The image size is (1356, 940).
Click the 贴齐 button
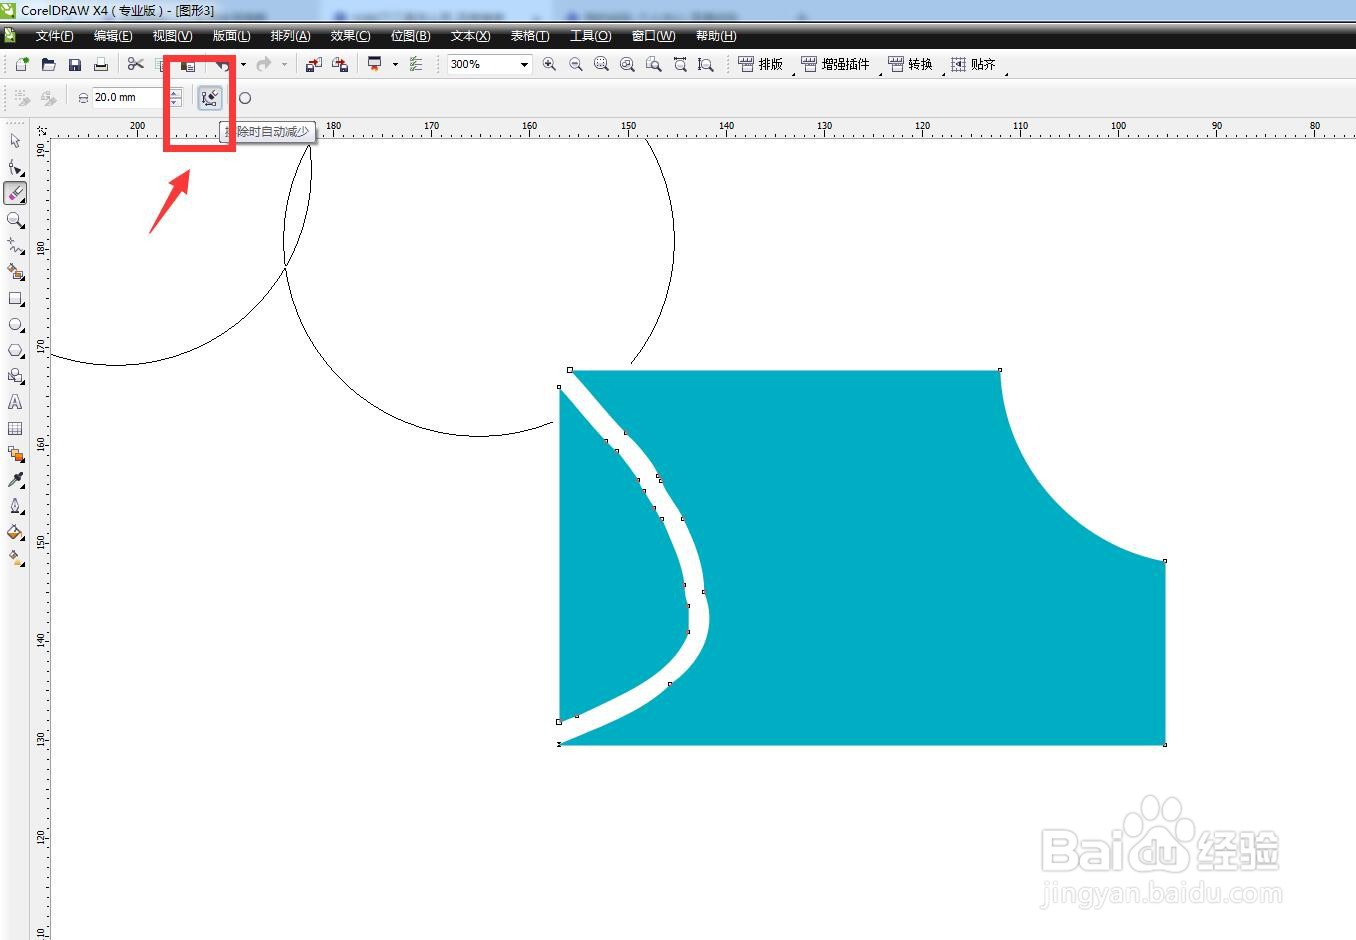(x=973, y=64)
